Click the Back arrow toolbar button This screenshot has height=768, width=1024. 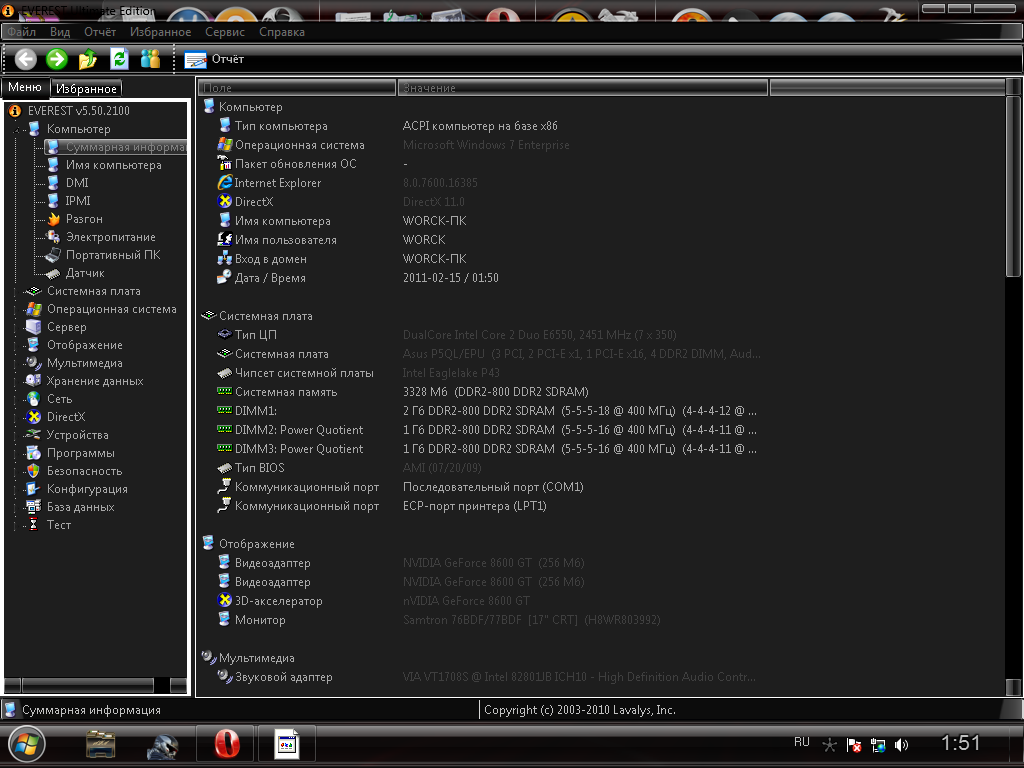tap(25, 59)
